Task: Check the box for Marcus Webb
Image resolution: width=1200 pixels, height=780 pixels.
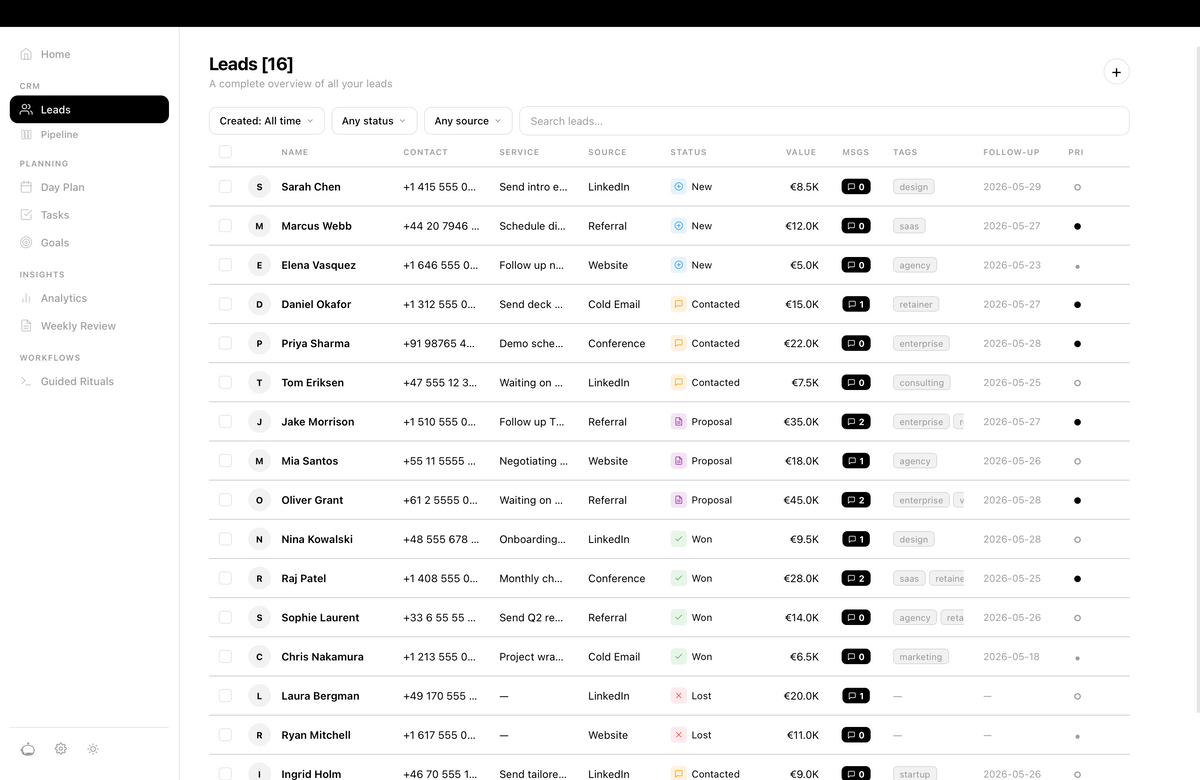Action: tap(225, 226)
